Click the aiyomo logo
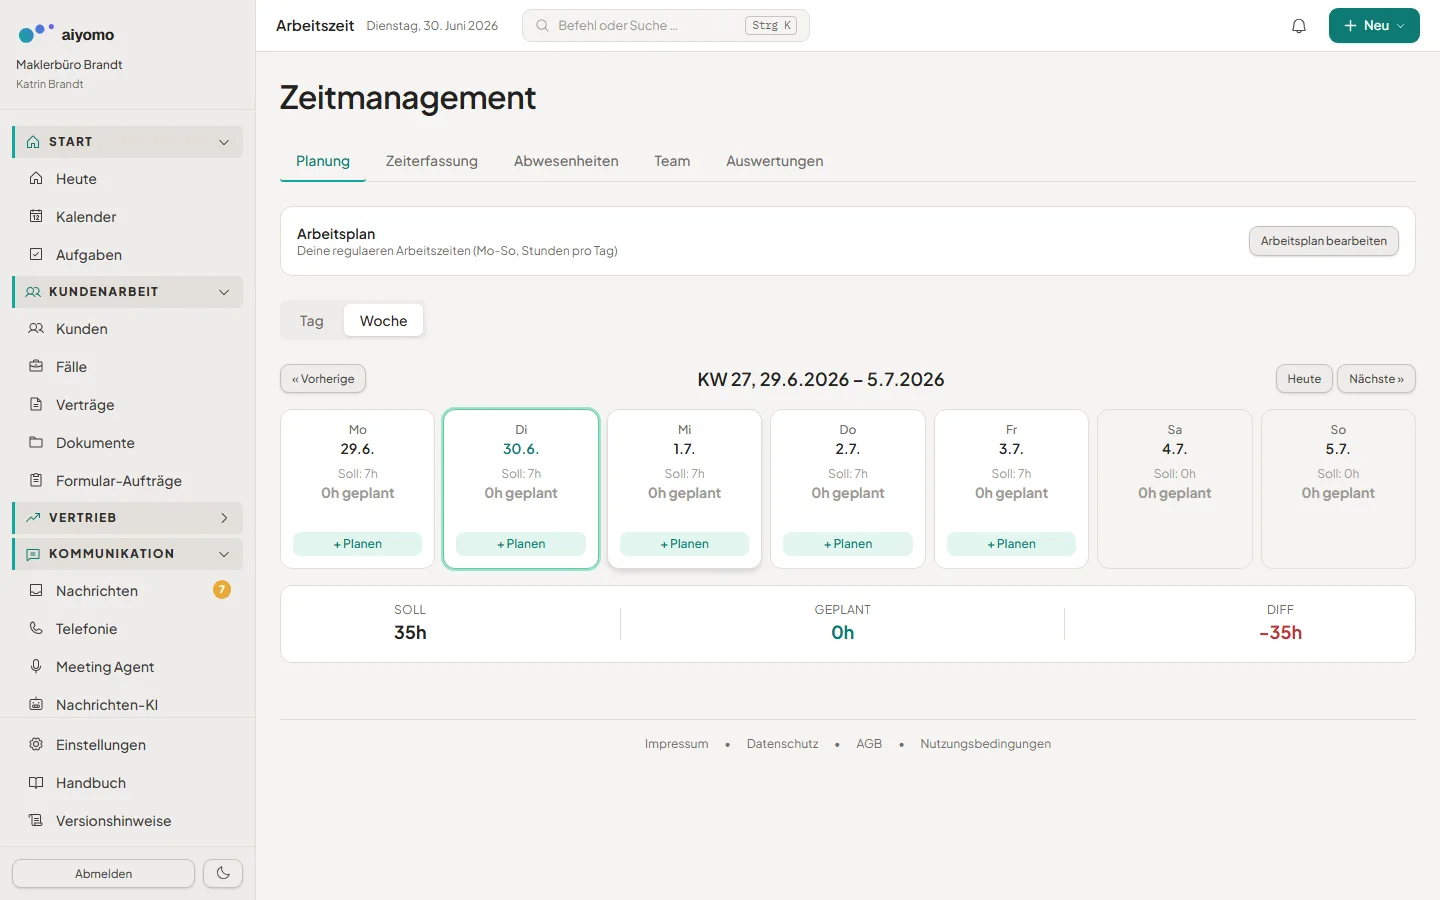 pyautogui.click(x=66, y=34)
